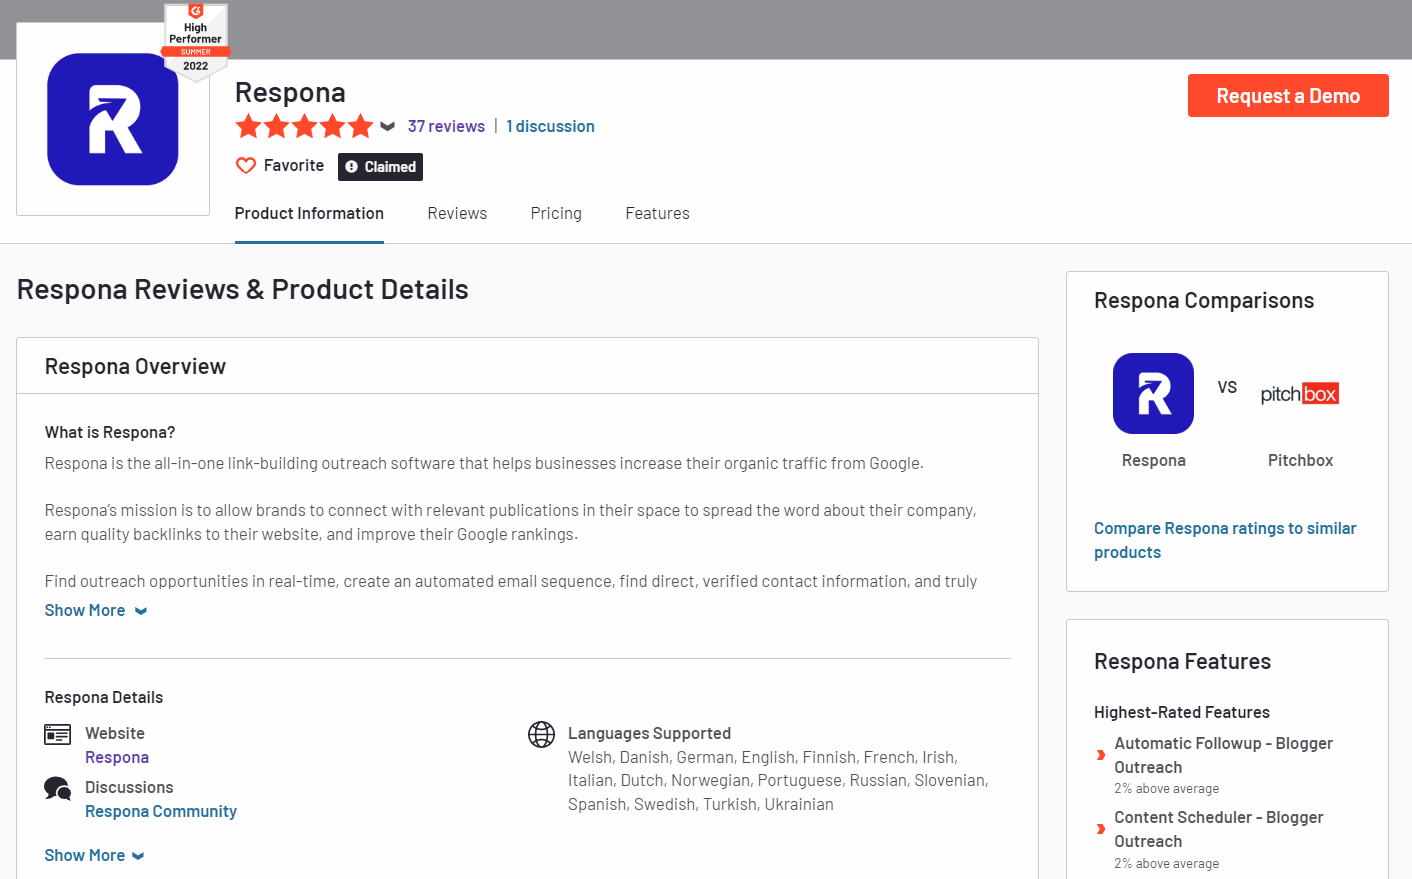Expand Show More under the Respona overview text
The height and width of the screenshot is (879, 1412).
click(x=96, y=610)
